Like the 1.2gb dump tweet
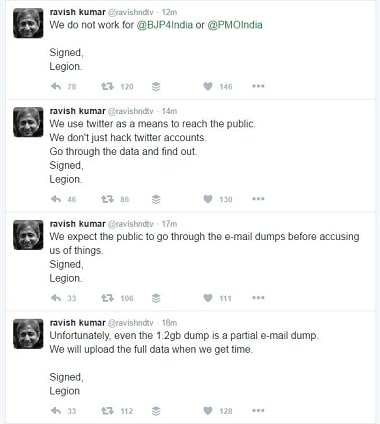380x424 pixels. click(208, 411)
